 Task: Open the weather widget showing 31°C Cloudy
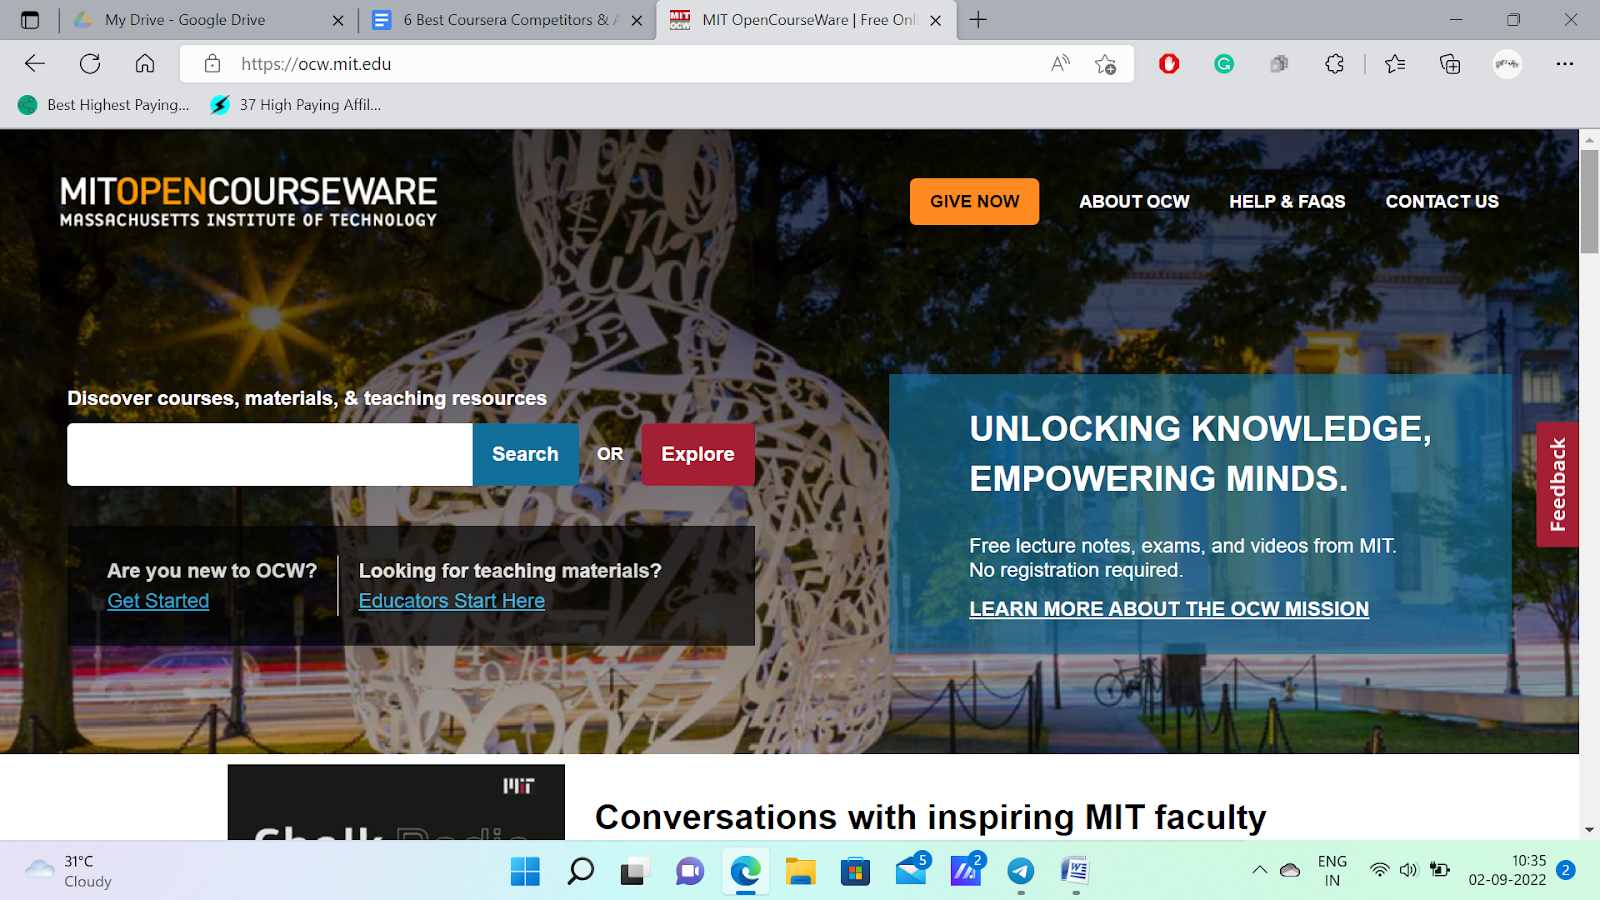[x=68, y=871]
